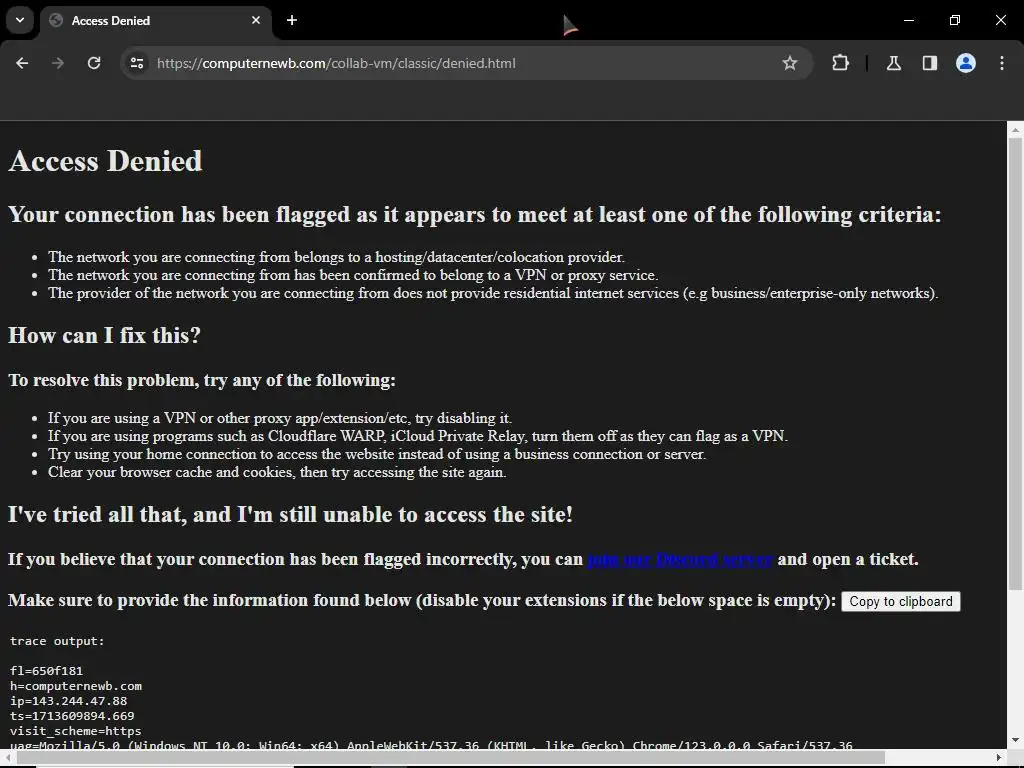Click 'Clear your browser cache and cookies' bullet
This screenshot has height=768, width=1024.
(x=277, y=472)
